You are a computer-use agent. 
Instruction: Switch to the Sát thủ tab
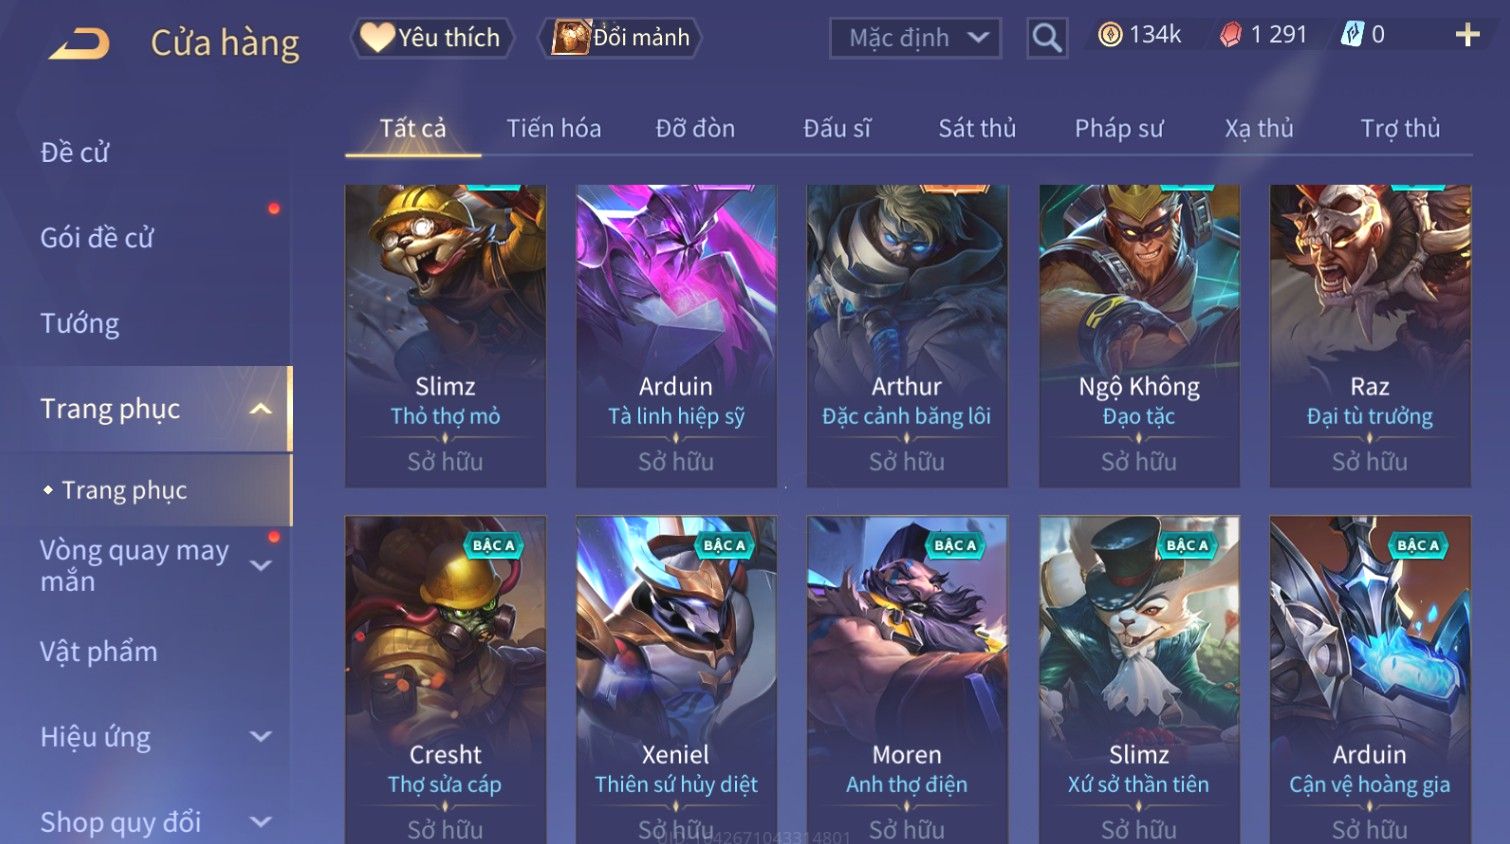pos(977,129)
